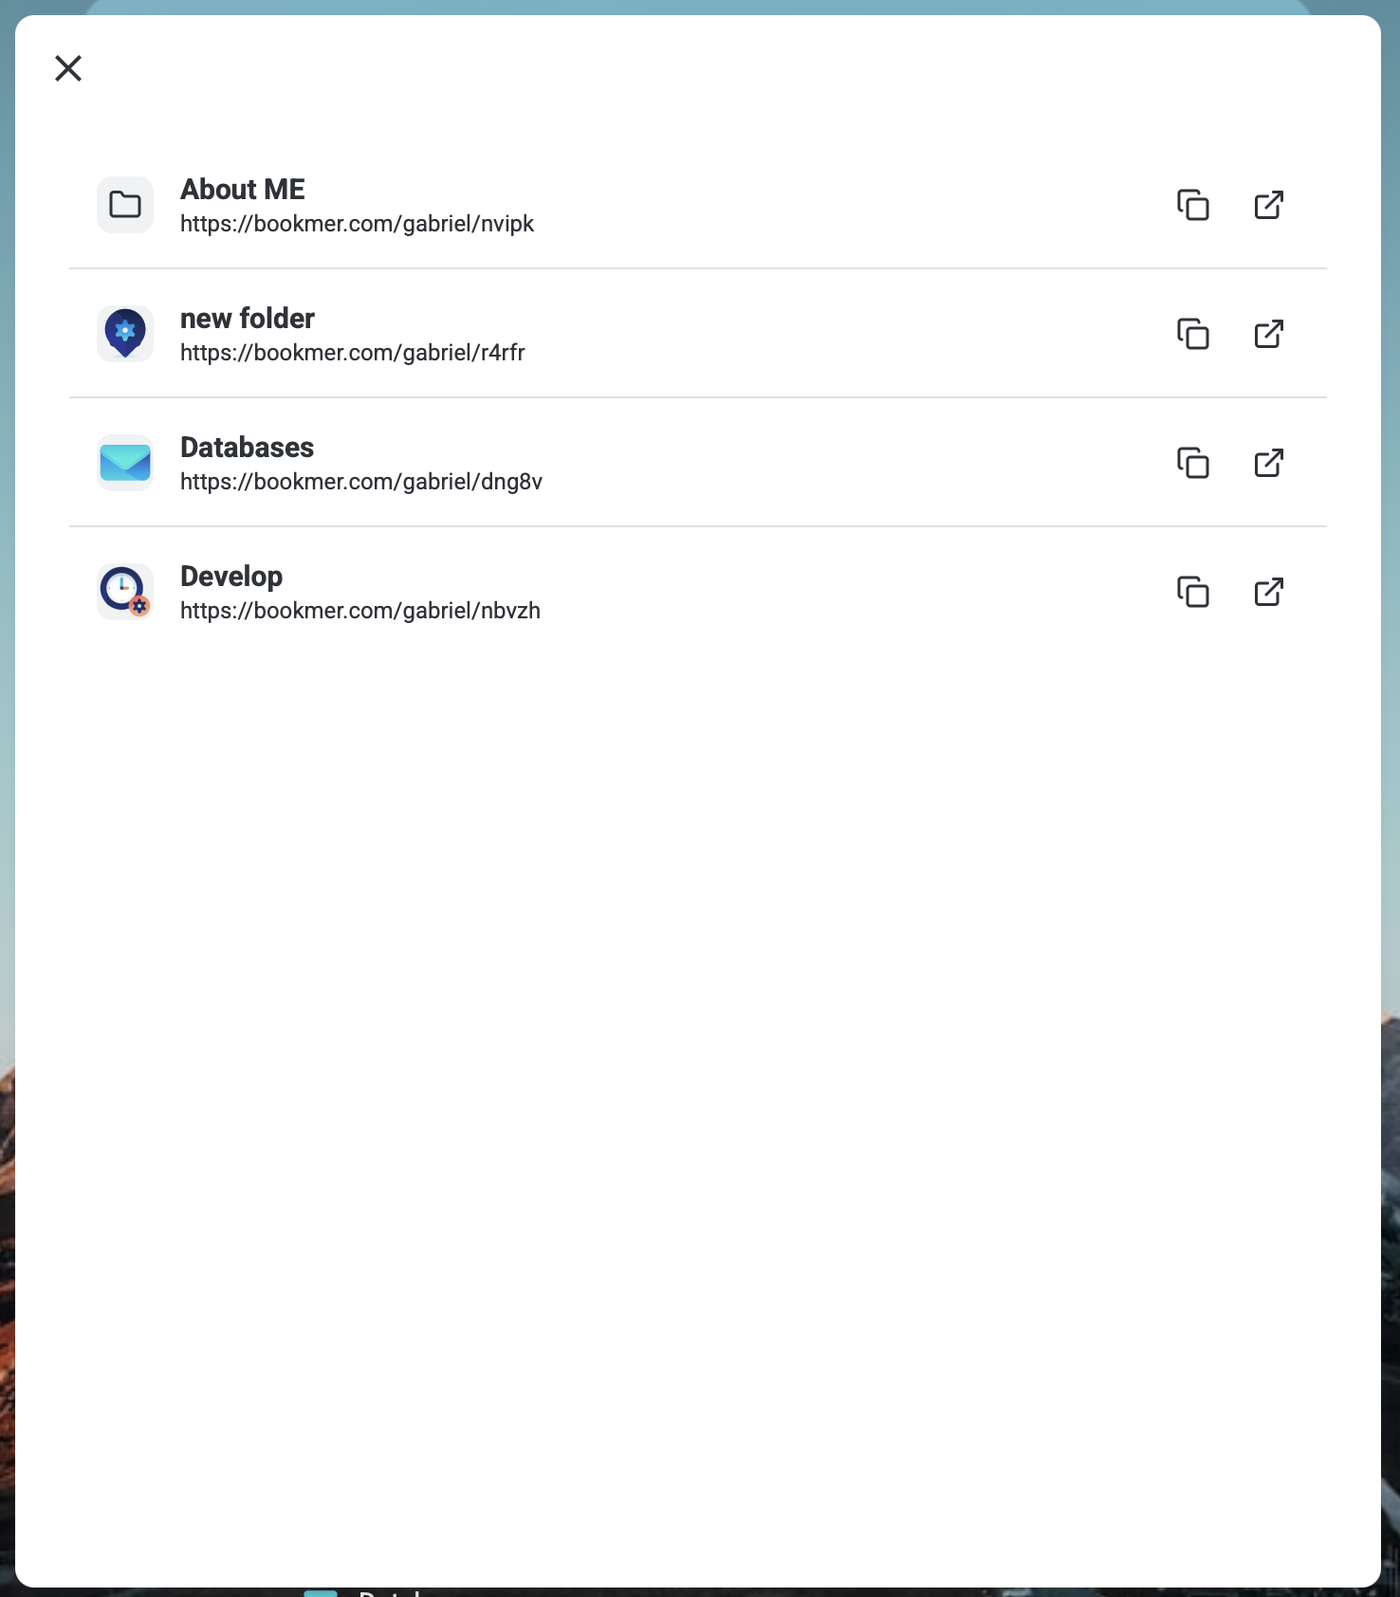
Task: Click the Databases envelope icon
Action: [x=125, y=463]
